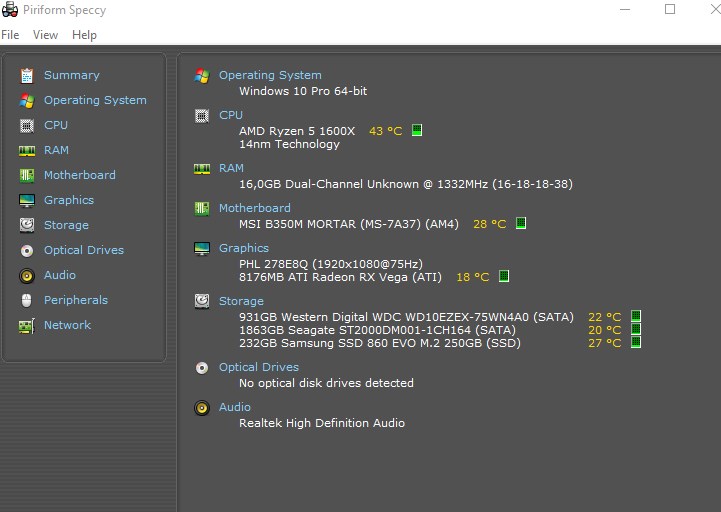Select Summary in the sidebar

tap(72, 75)
